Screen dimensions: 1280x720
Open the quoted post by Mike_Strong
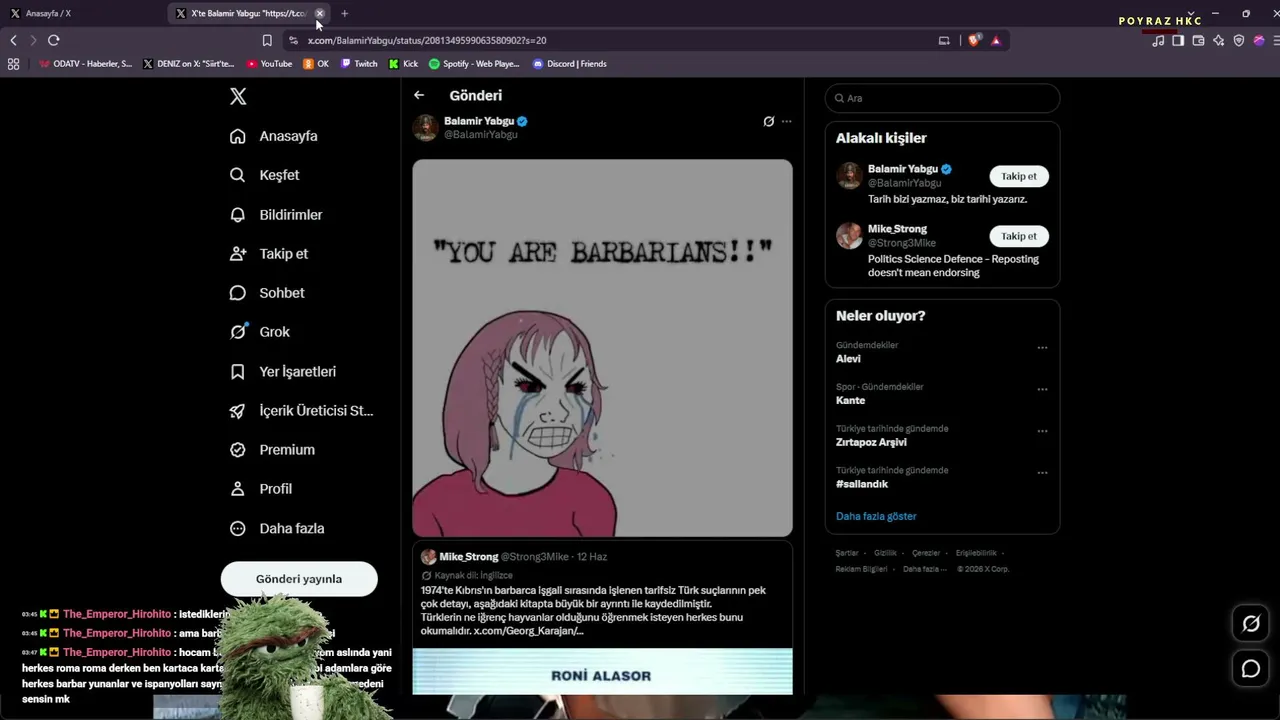pos(602,617)
